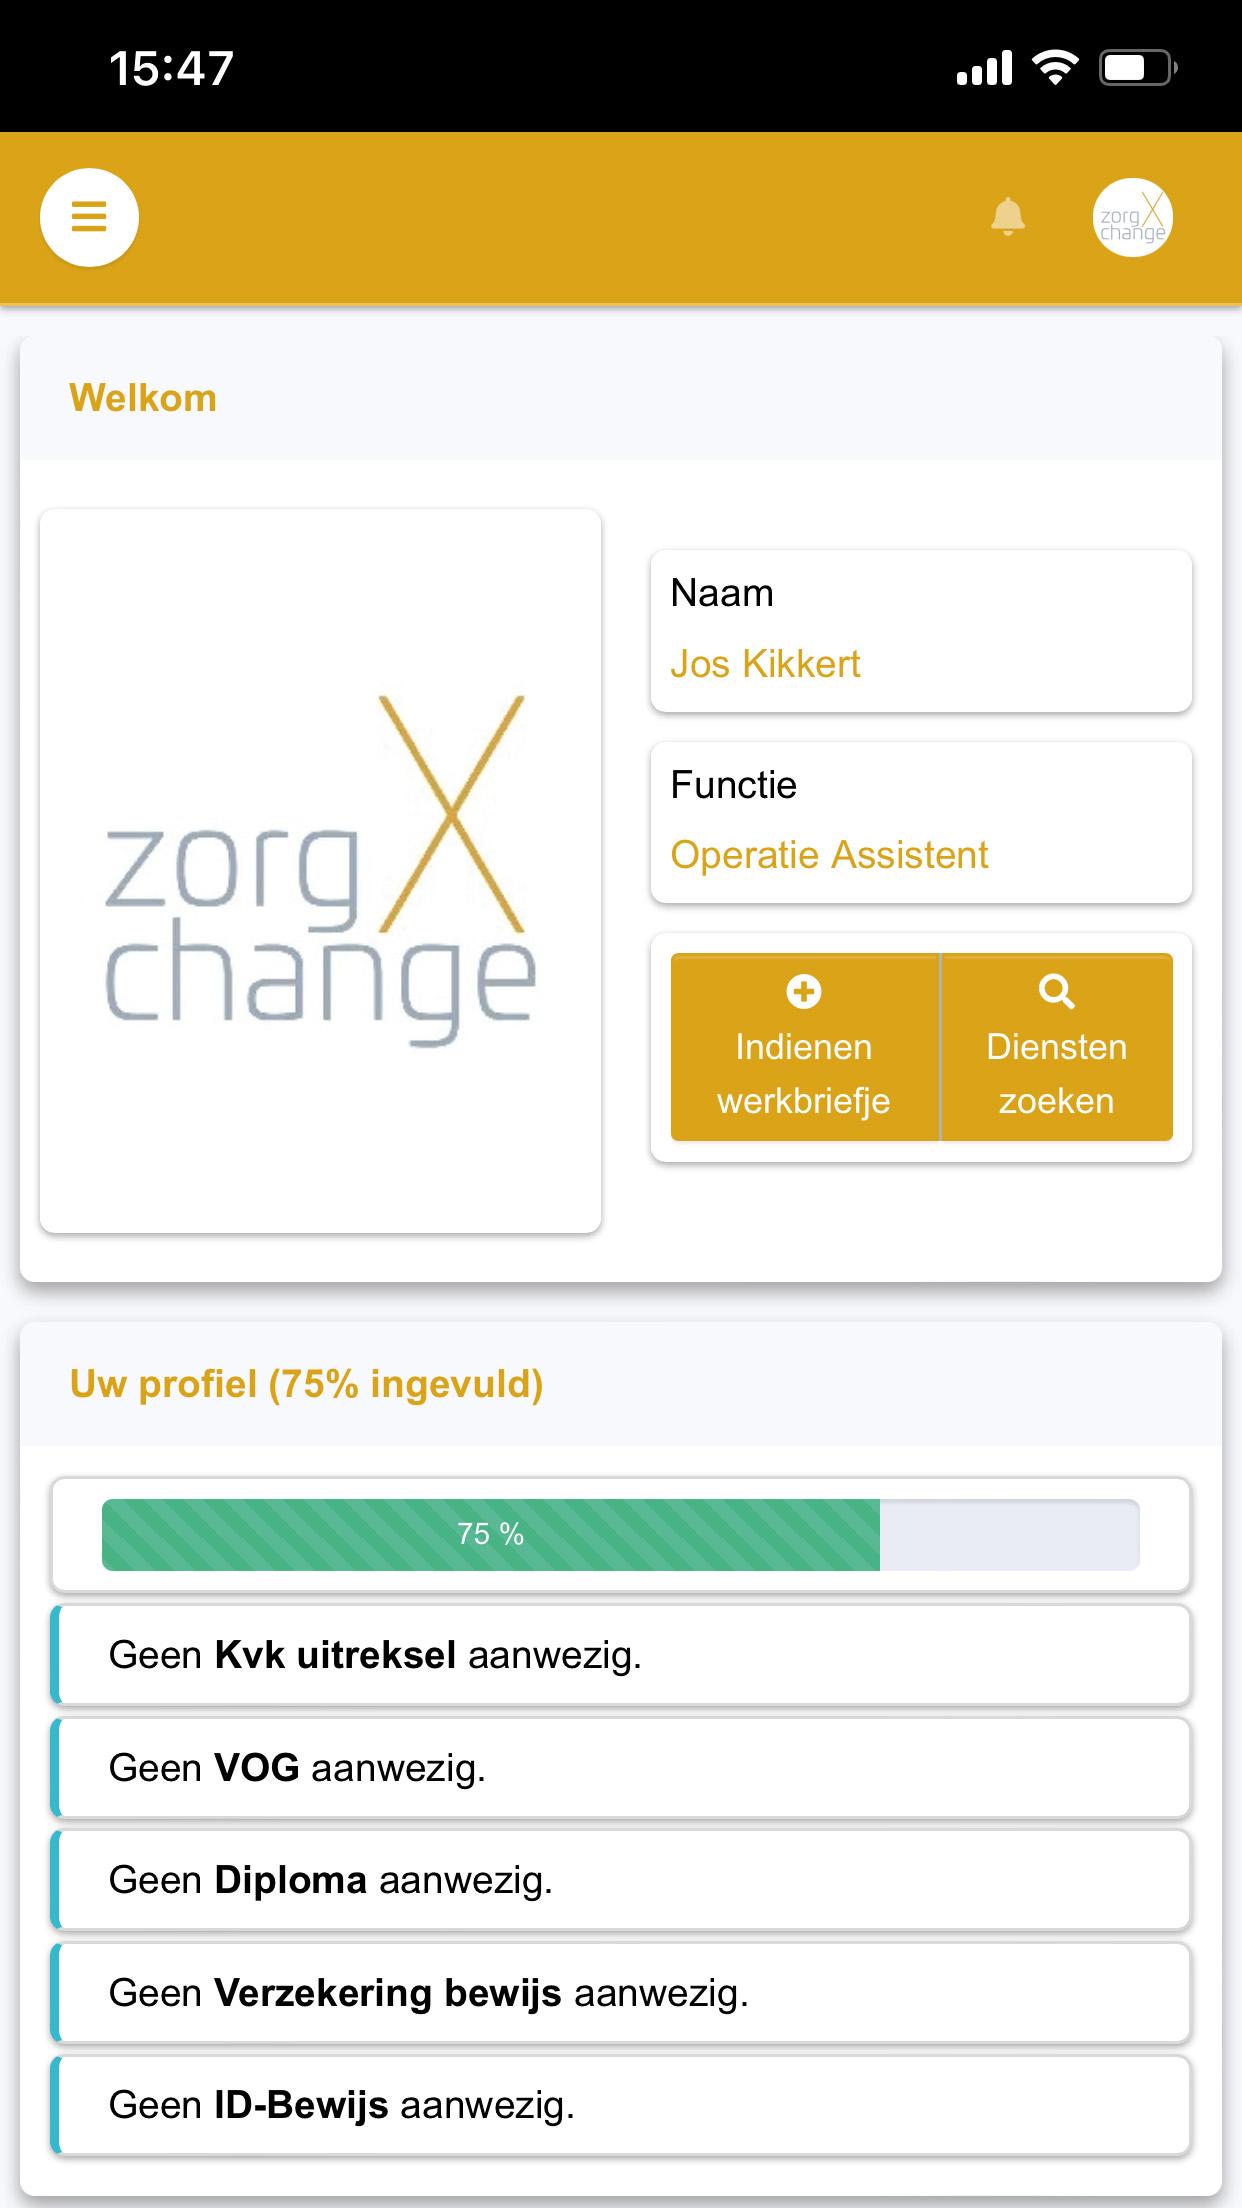Screen dimensions: 1242x2208
Task: Click the Operatie Assistent function card
Action: 921,822
